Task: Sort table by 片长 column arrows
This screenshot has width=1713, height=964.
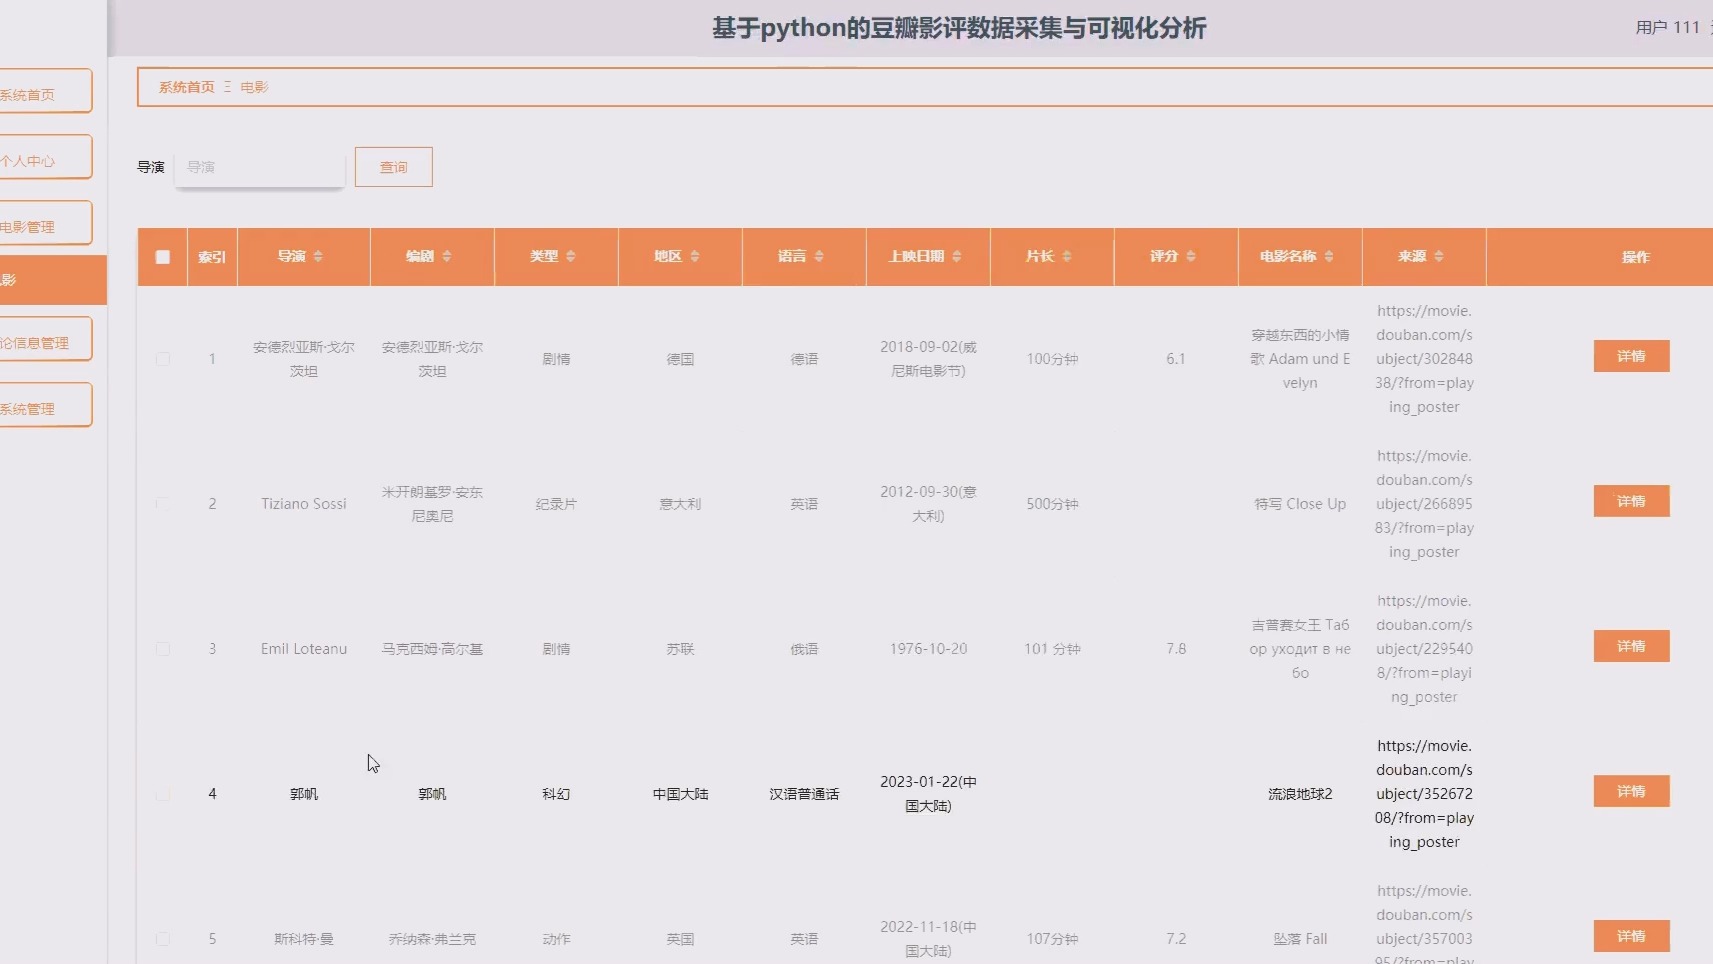Action: coord(1067,257)
